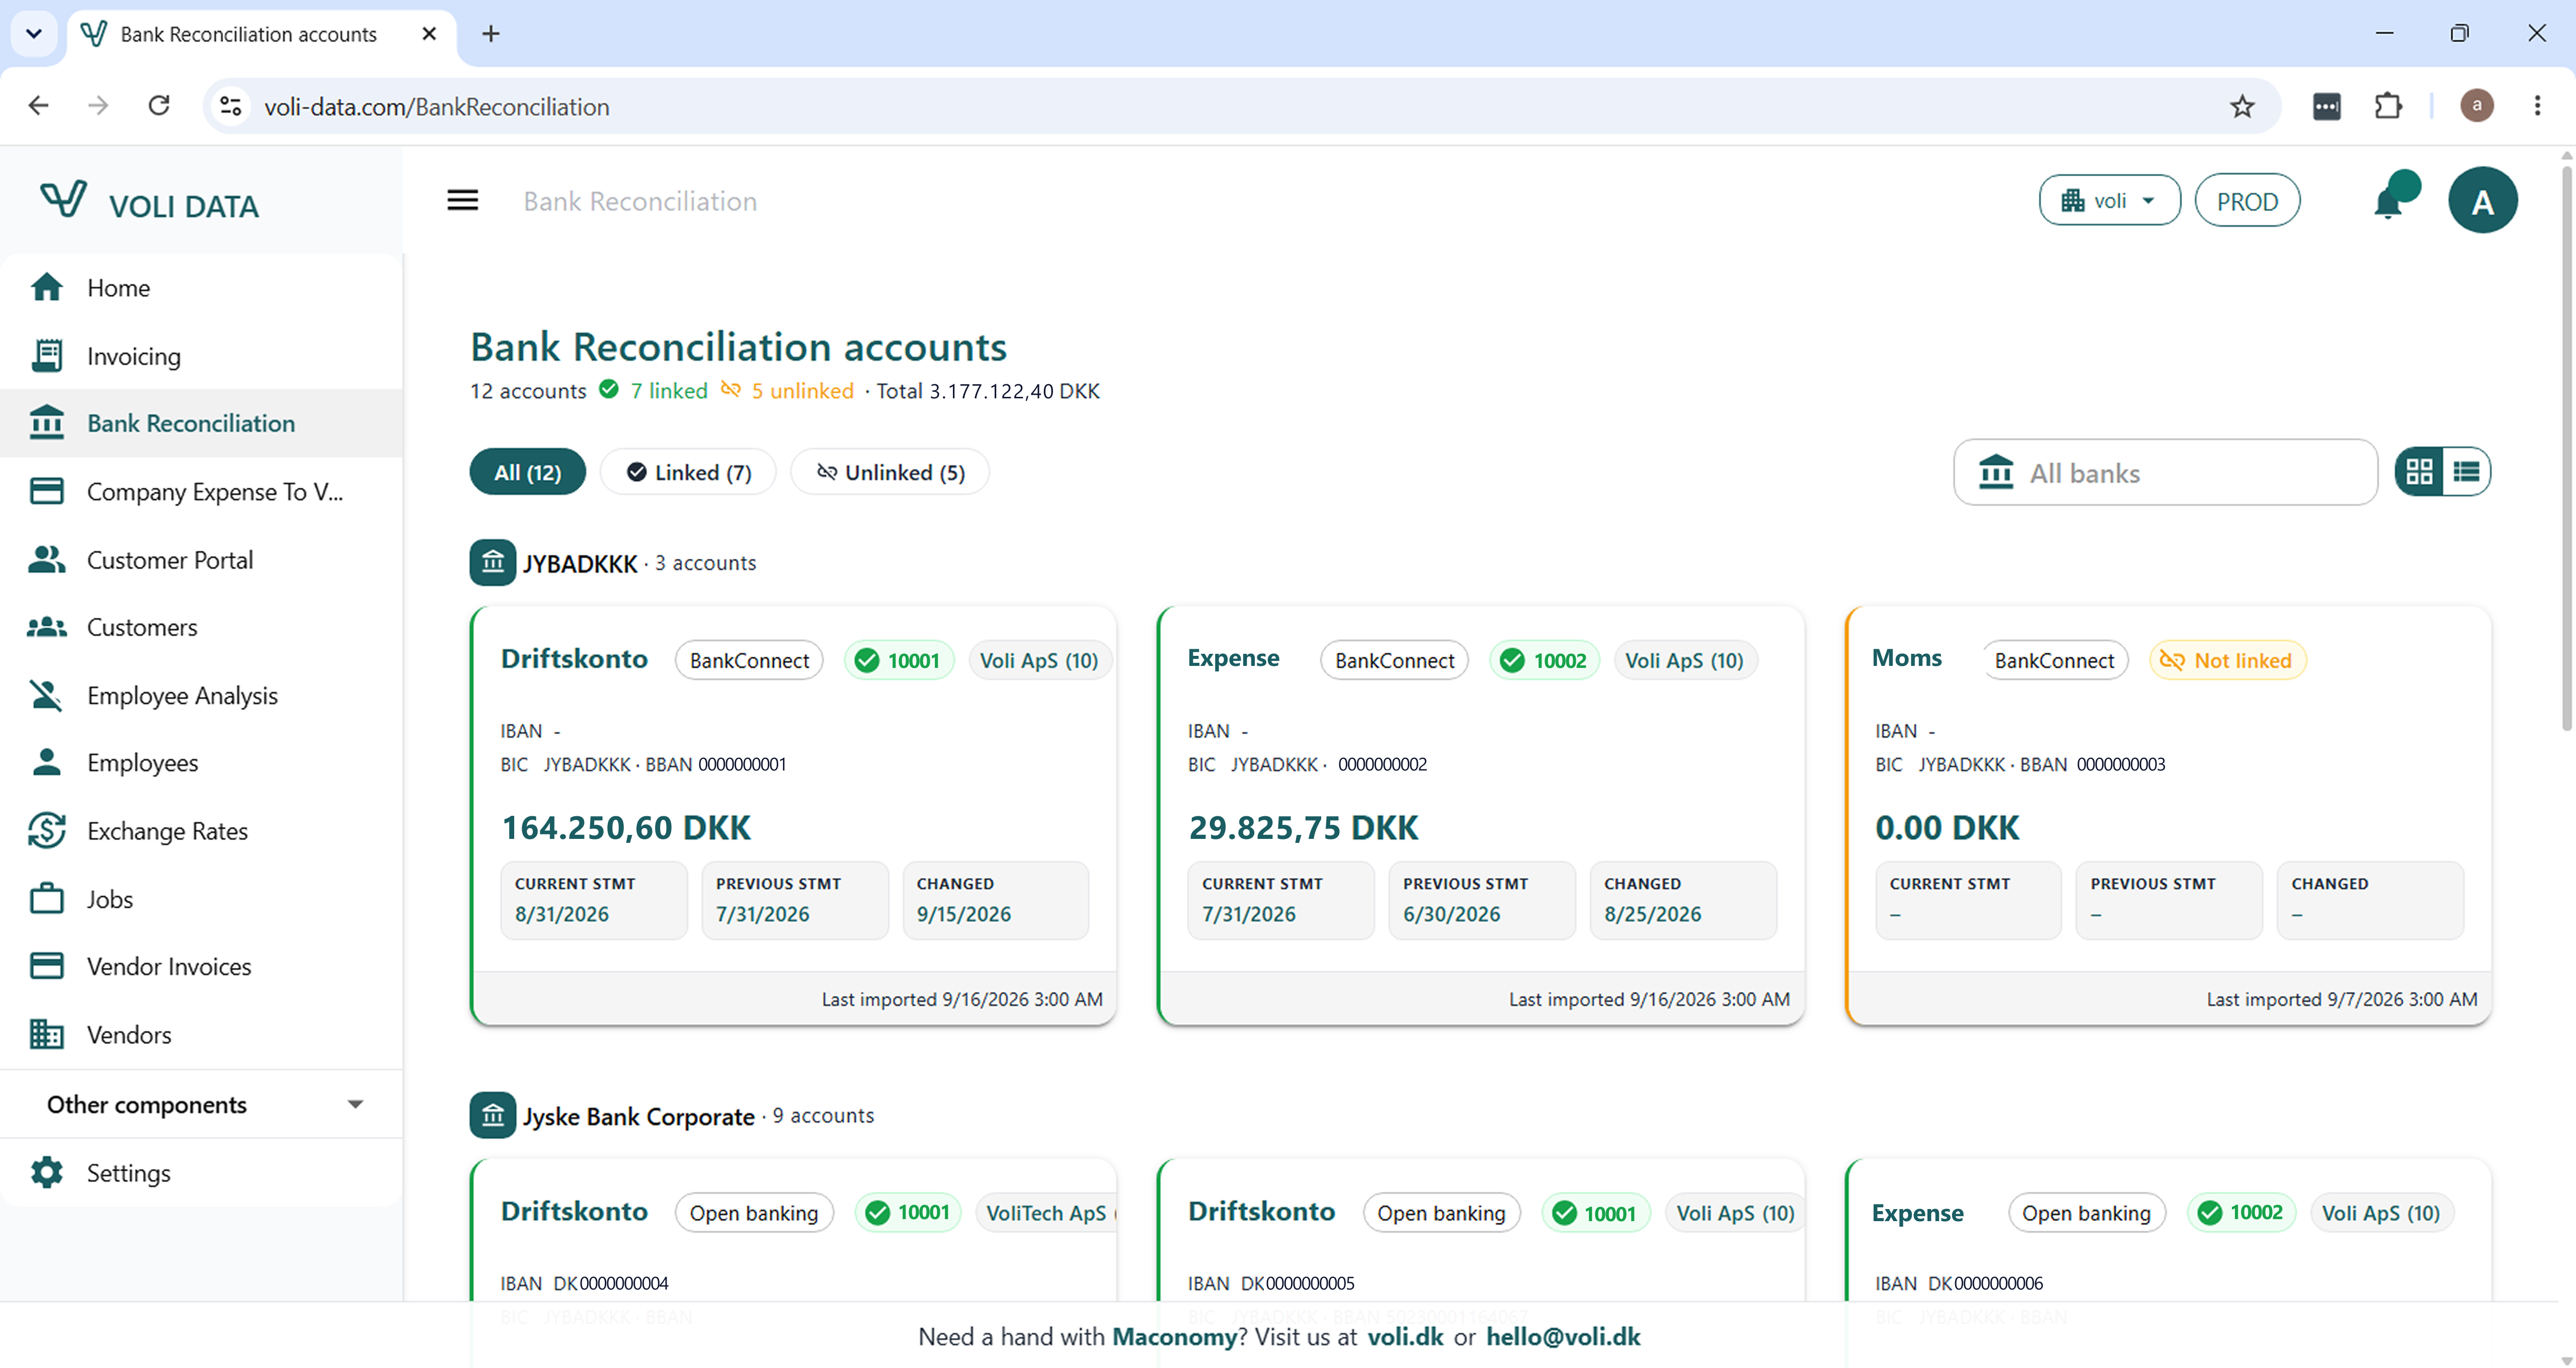Image resolution: width=2576 pixels, height=1368 pixels.
Task: Click the Exchange Rates currency icon
Action: [x=46, y=831]
